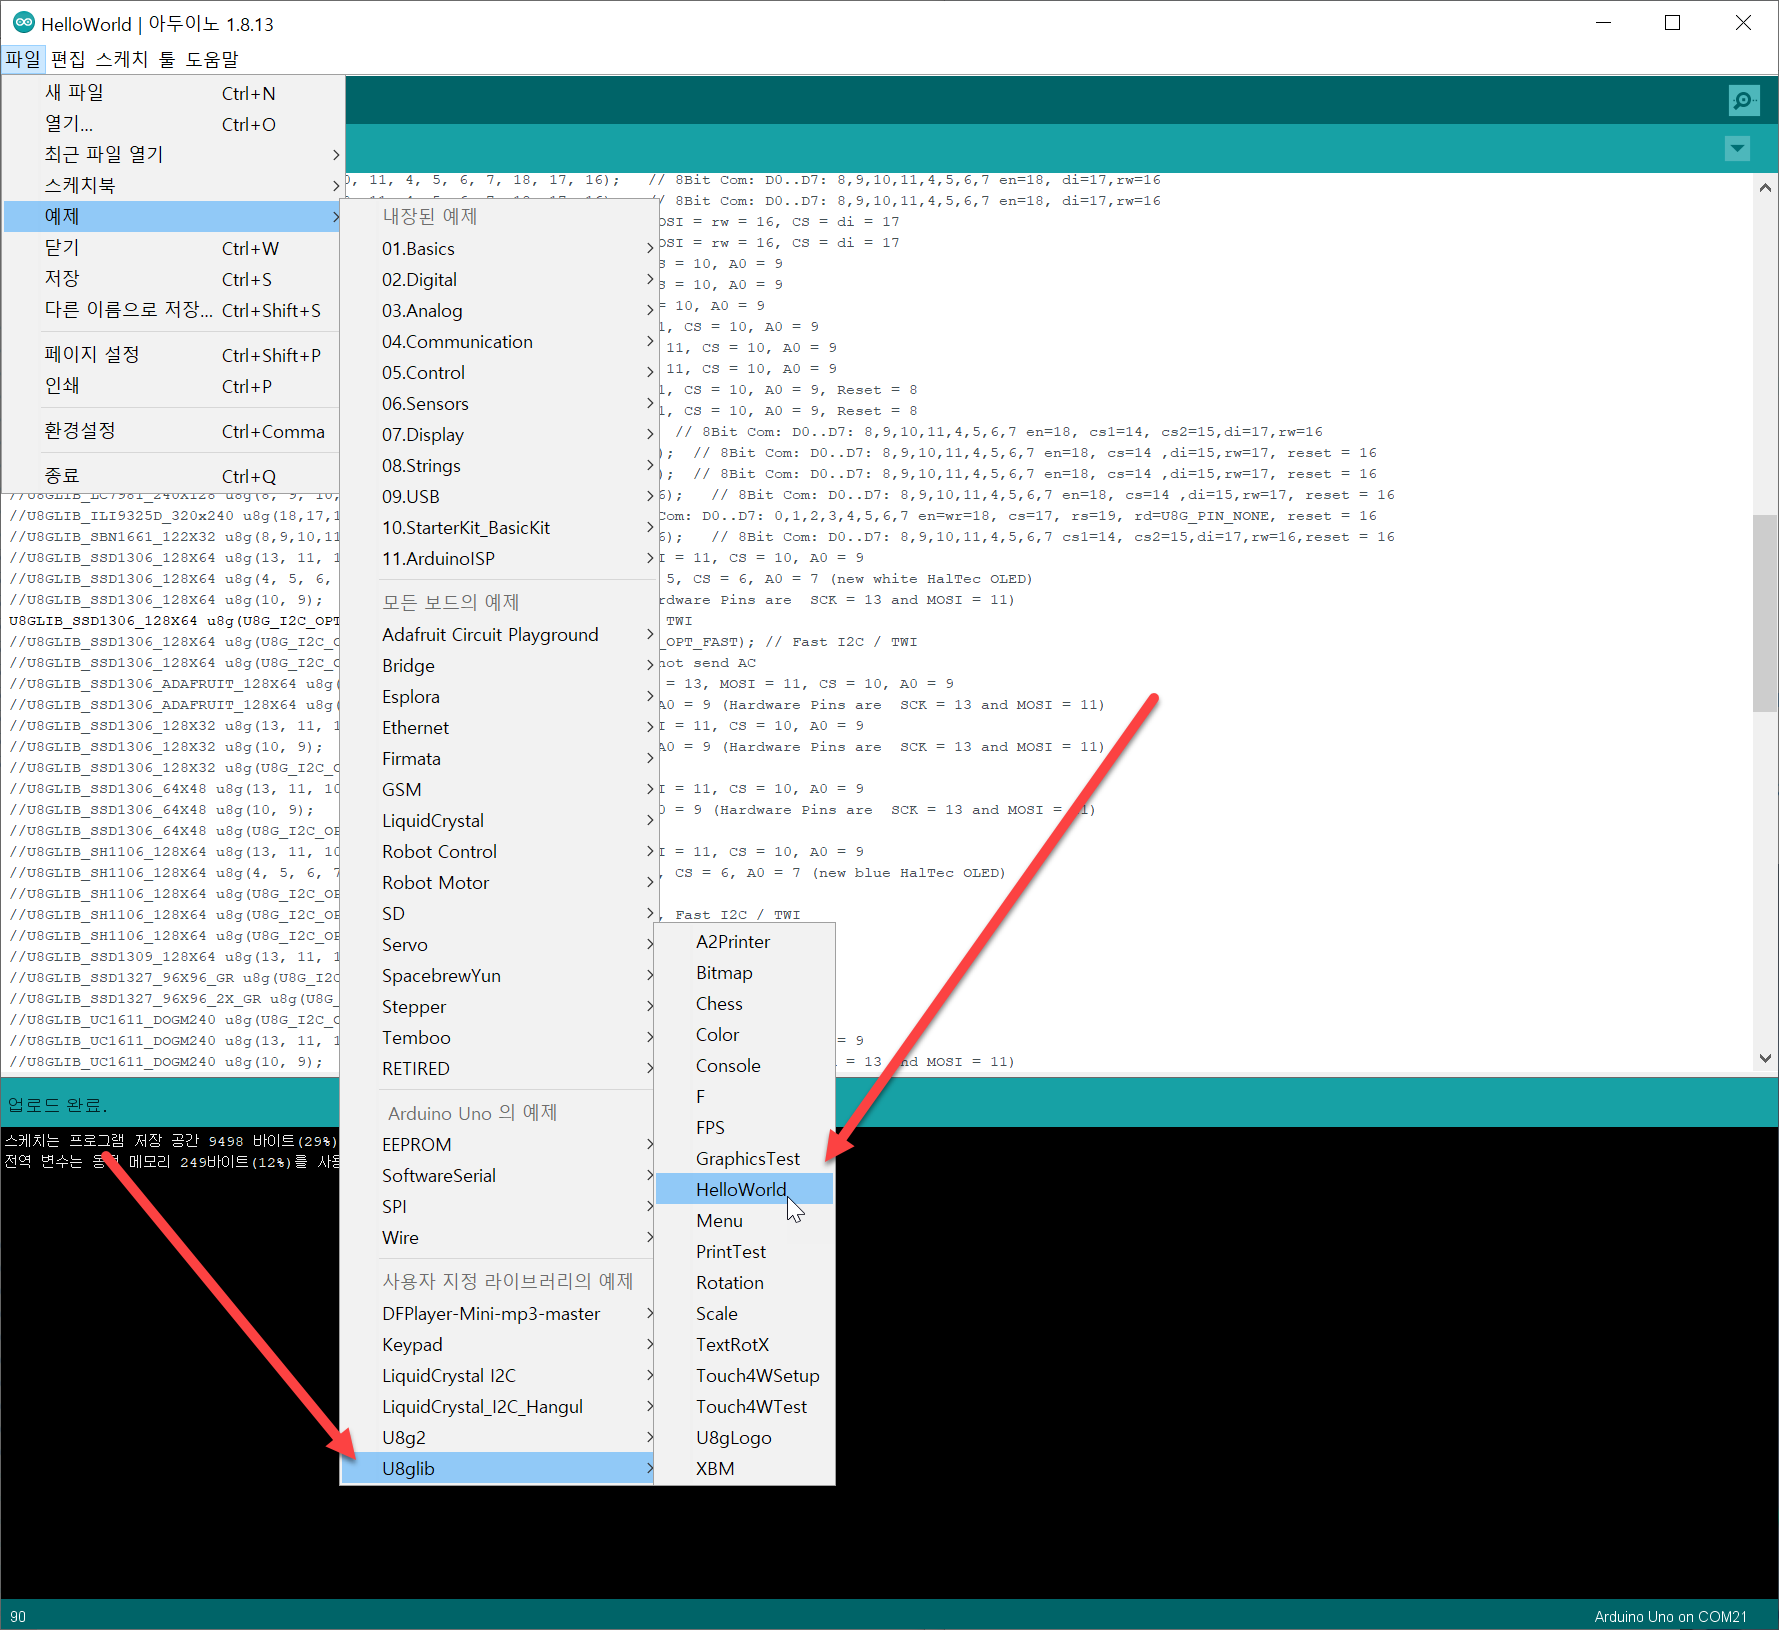Expand SoftwareSerial examples
Viewport: 1779px width, 1630px height.
click(497, 1176)
